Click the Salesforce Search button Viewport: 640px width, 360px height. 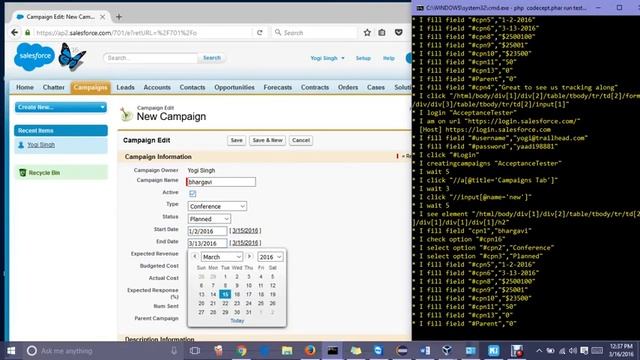pos(212,58)
